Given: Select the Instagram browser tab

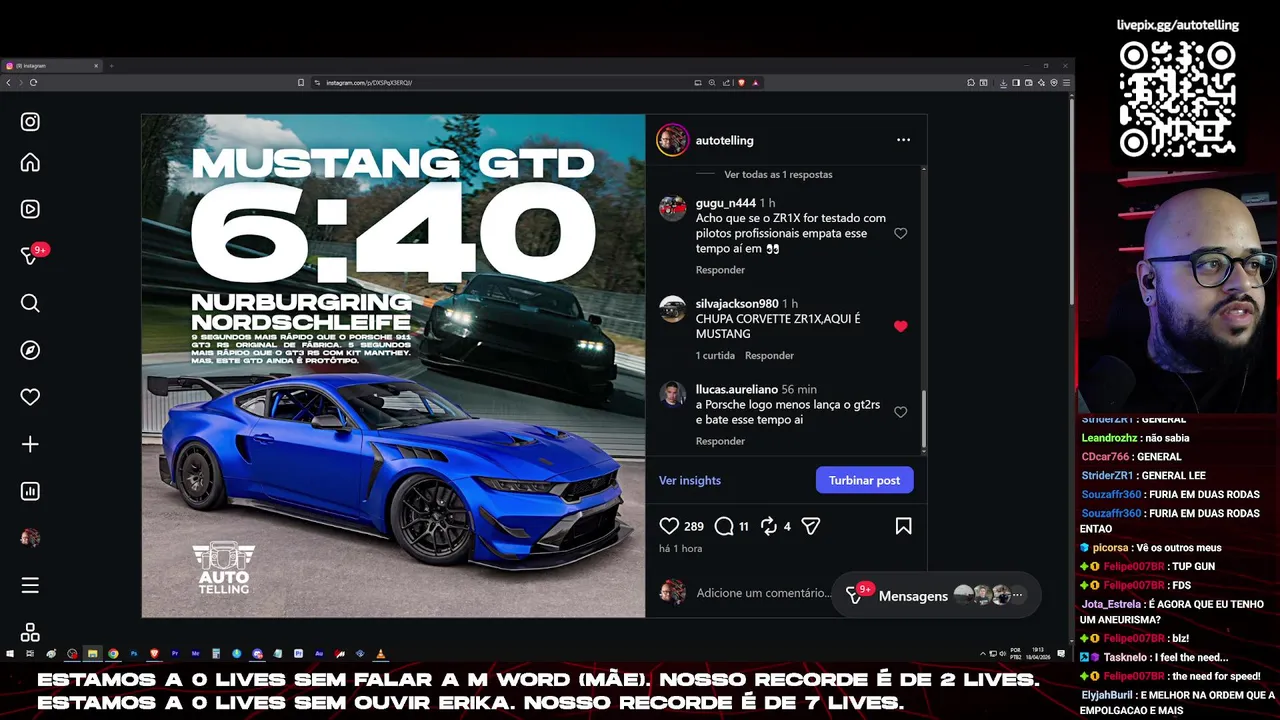Looking at the screenshot, I should 50,65.
